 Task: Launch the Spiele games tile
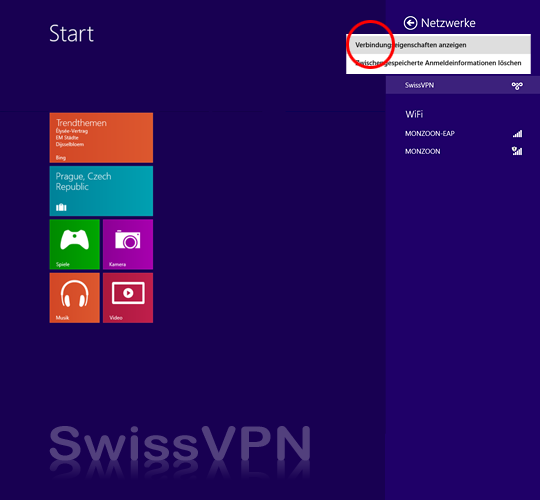pyautogui.click(x=74, y=244)
